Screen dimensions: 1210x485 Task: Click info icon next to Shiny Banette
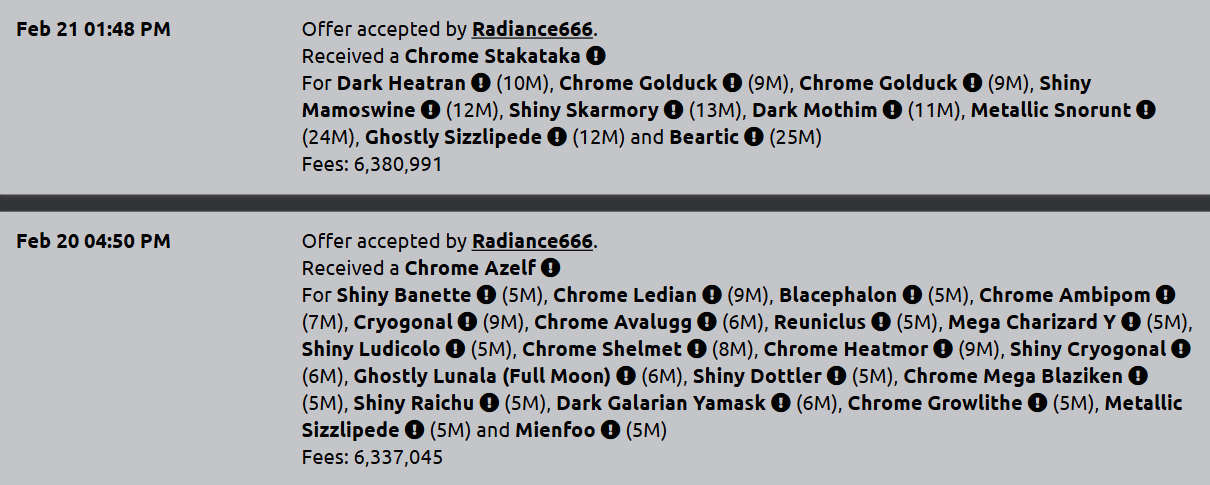click(487, 295)
